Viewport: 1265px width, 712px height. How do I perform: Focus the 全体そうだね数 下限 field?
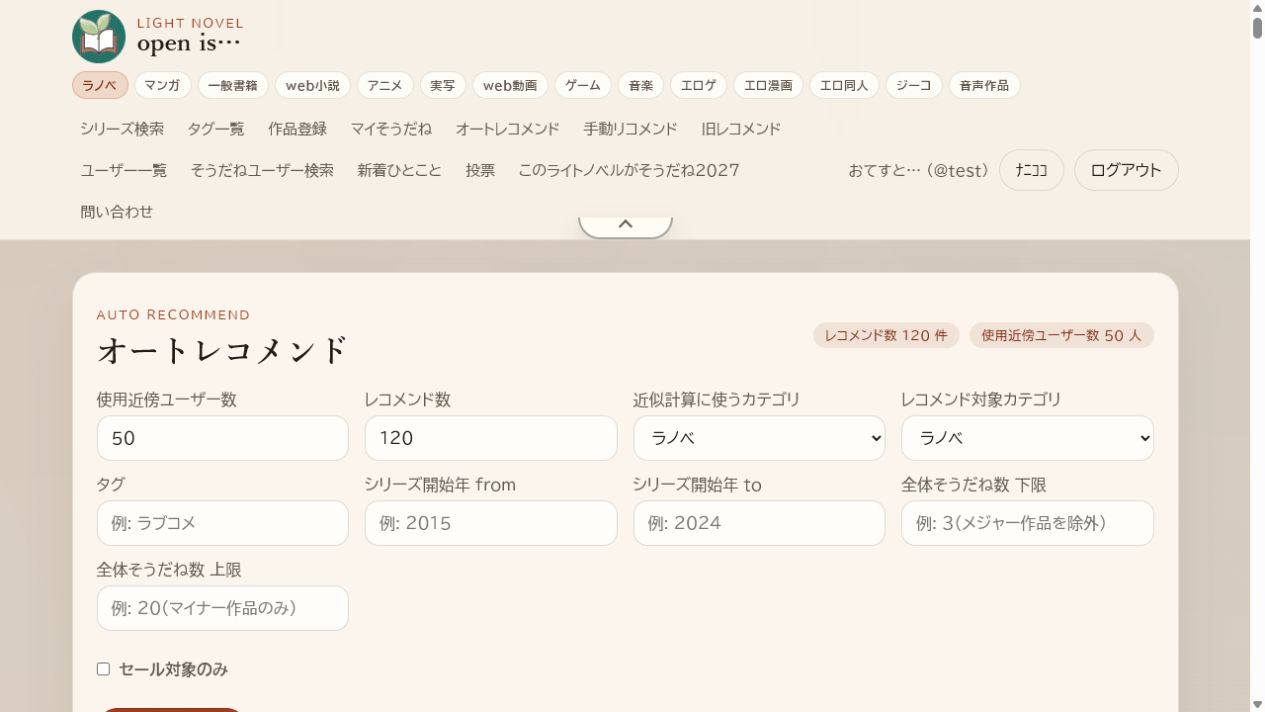tap(1027, 523)
